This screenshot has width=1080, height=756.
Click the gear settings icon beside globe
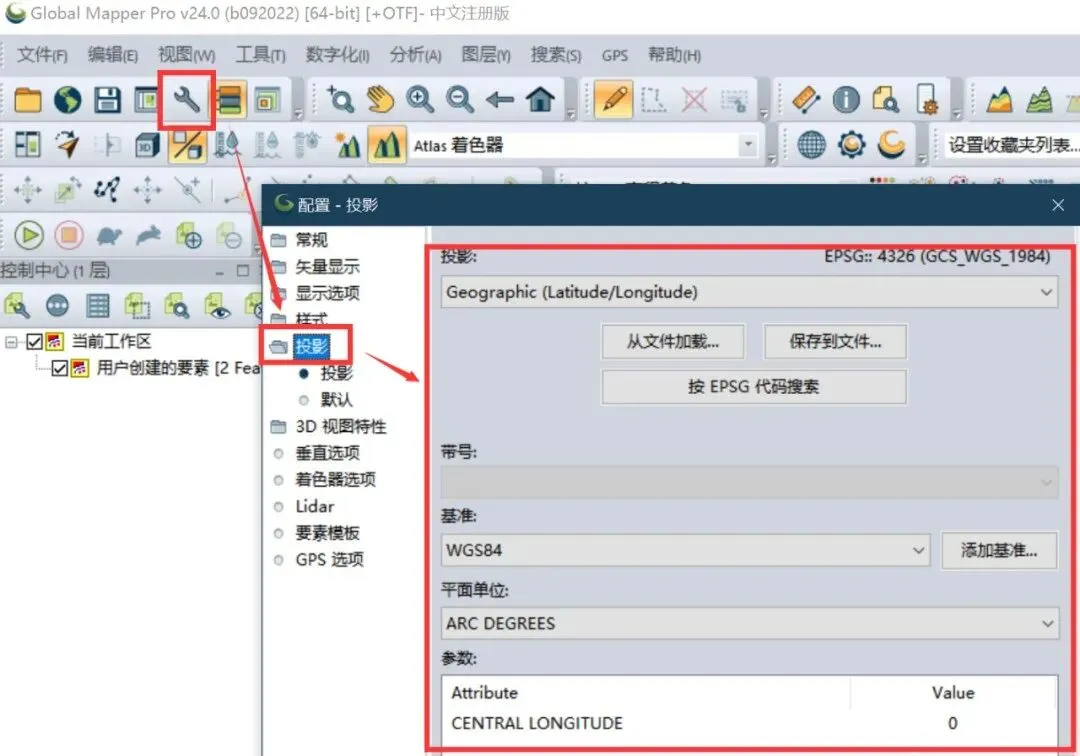(851, 145)
